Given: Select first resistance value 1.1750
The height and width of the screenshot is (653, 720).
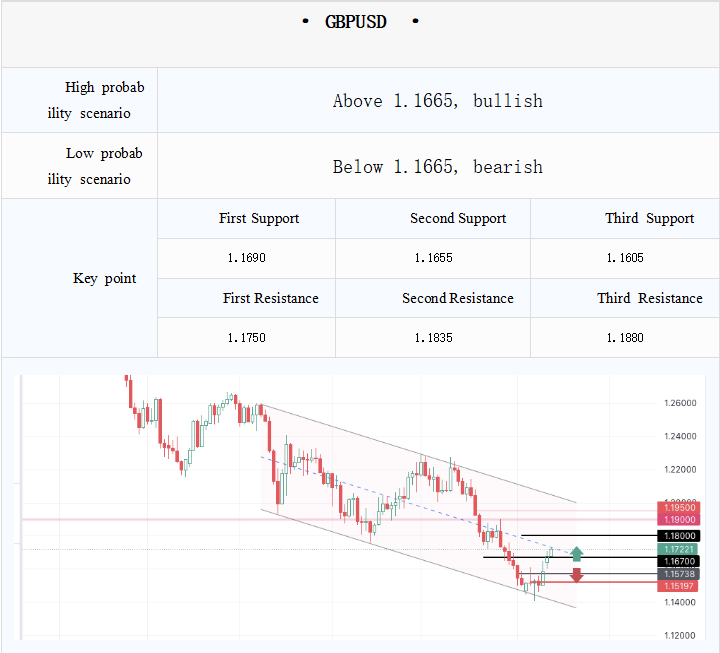Looking at the screenshot, I should pyautogui.click(x=247, y=338).
